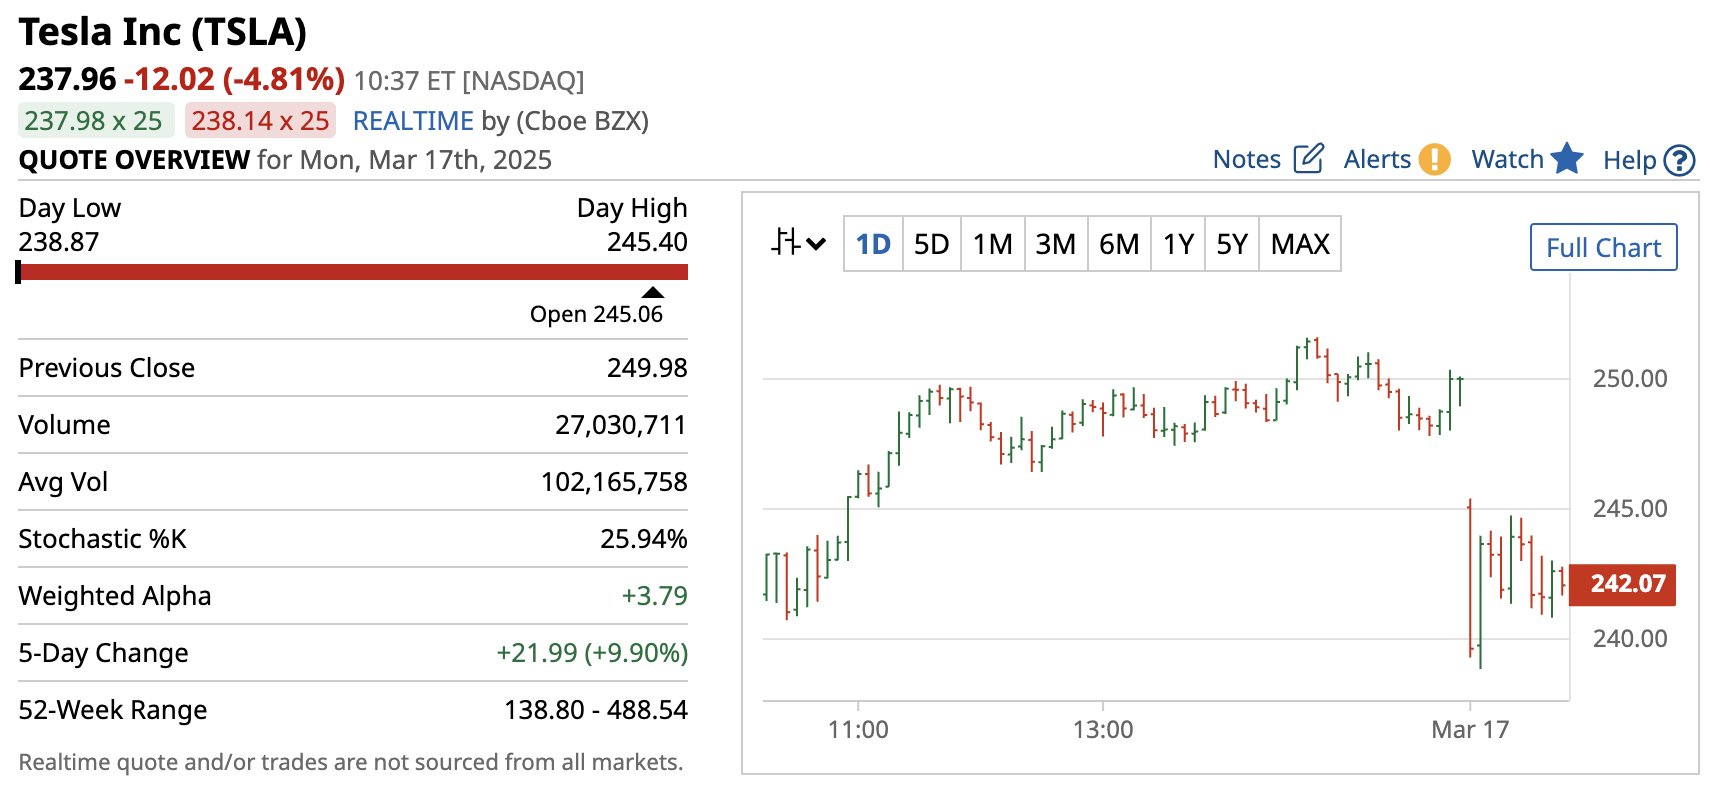Show the 5Y chart range
The height and width of the screenshot is (796, 1710).
tap(1231, 244)
